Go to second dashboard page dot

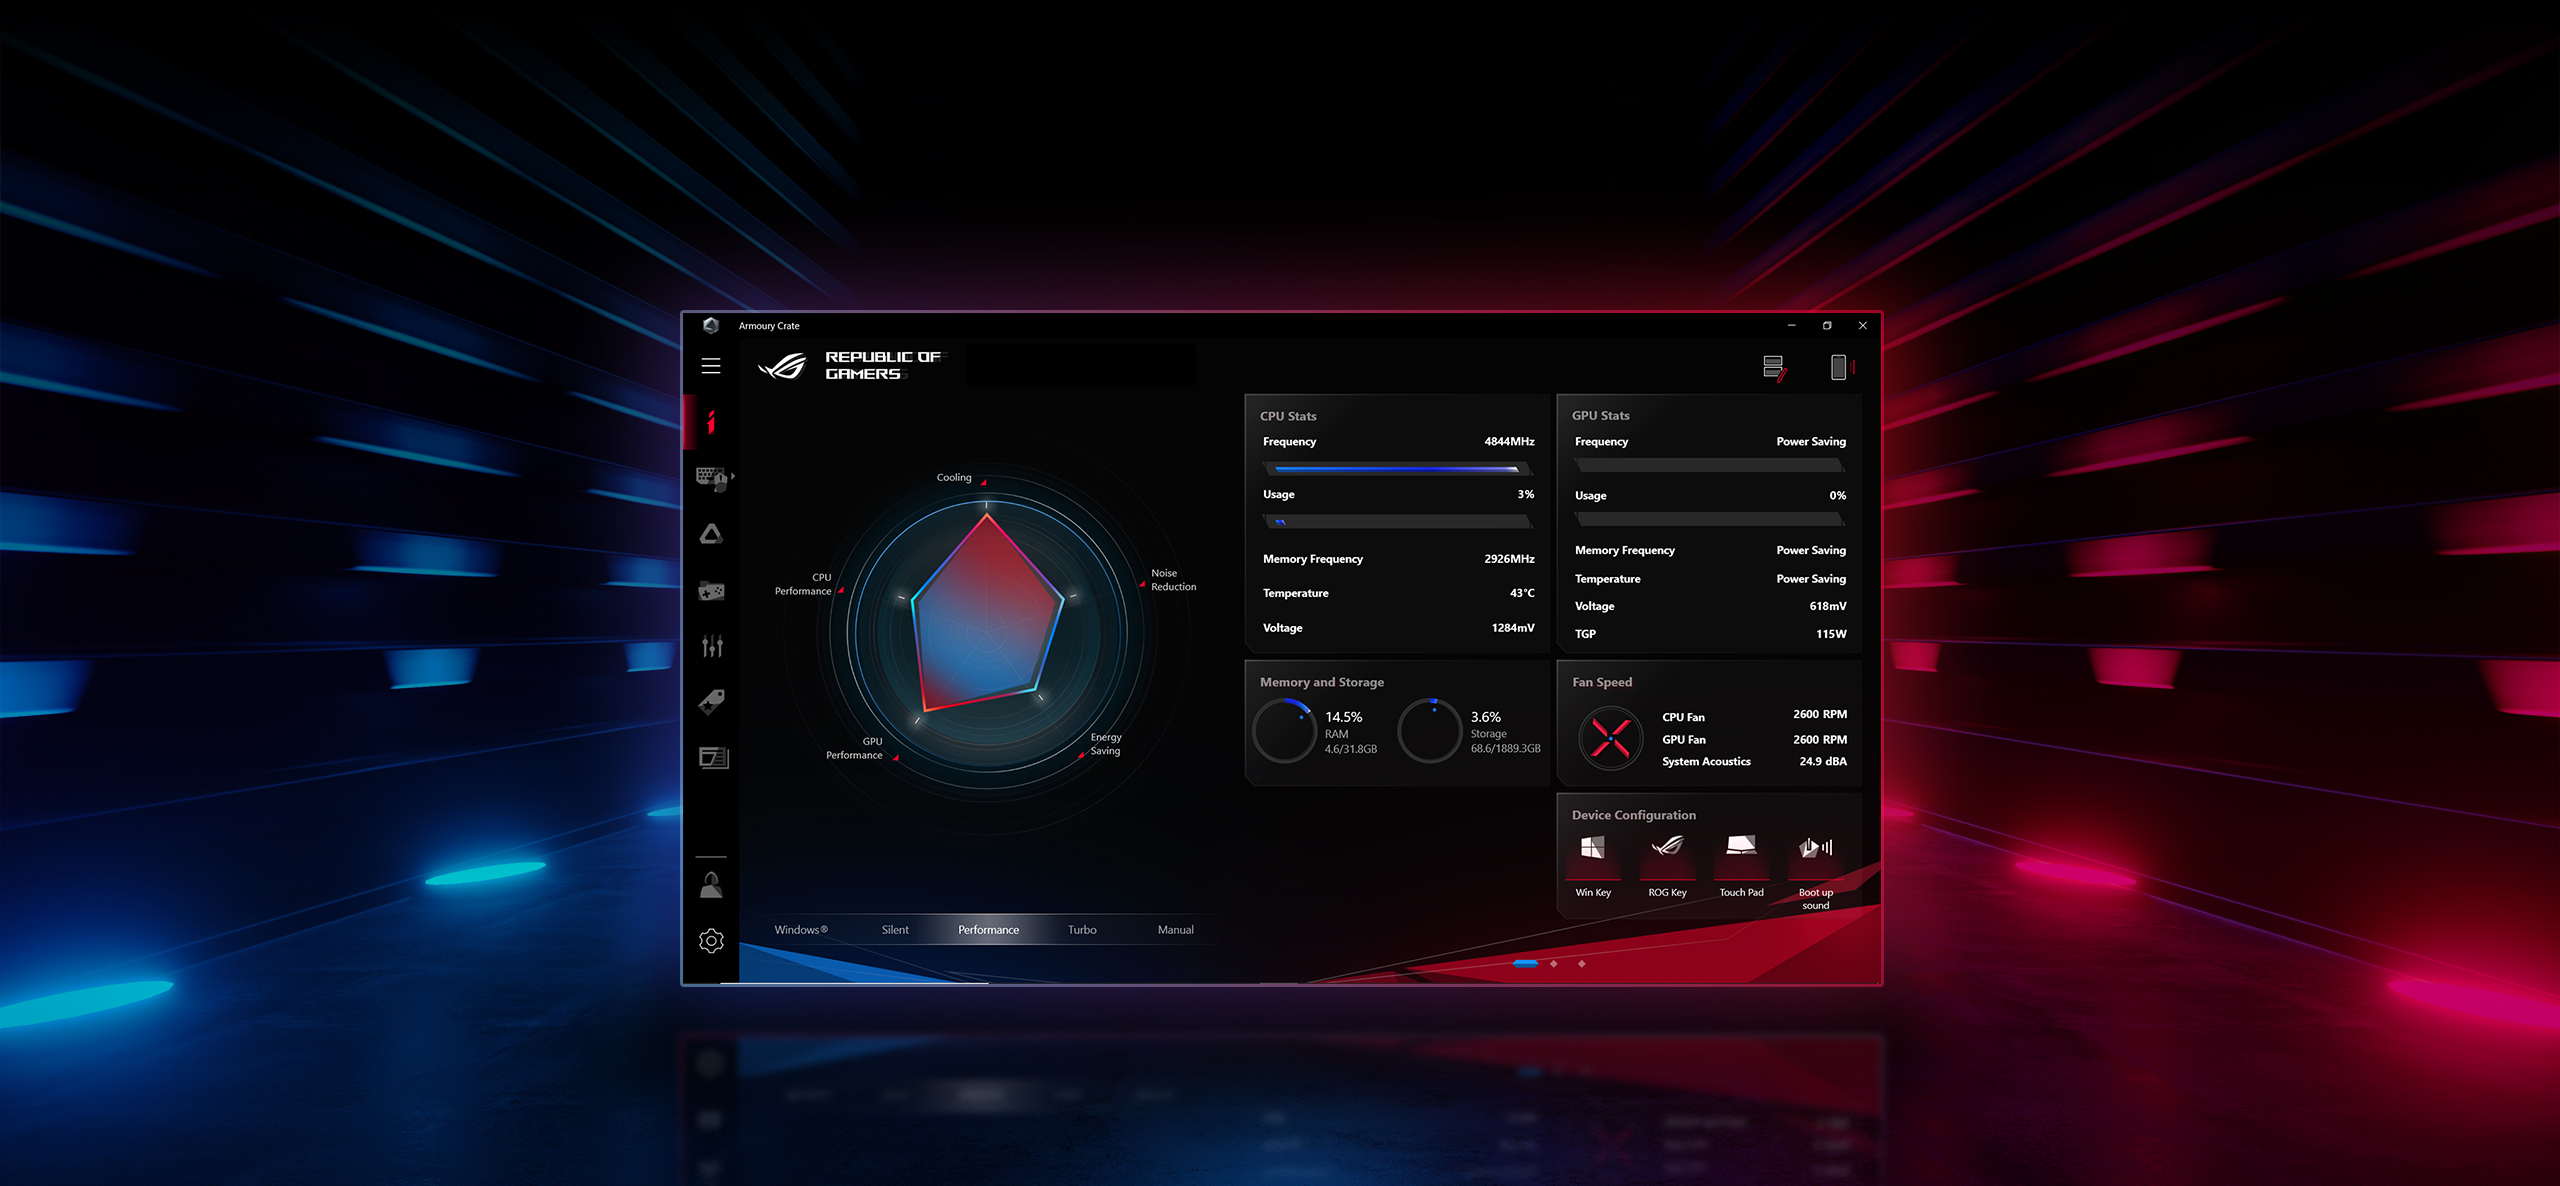[x=1554, y=964]
